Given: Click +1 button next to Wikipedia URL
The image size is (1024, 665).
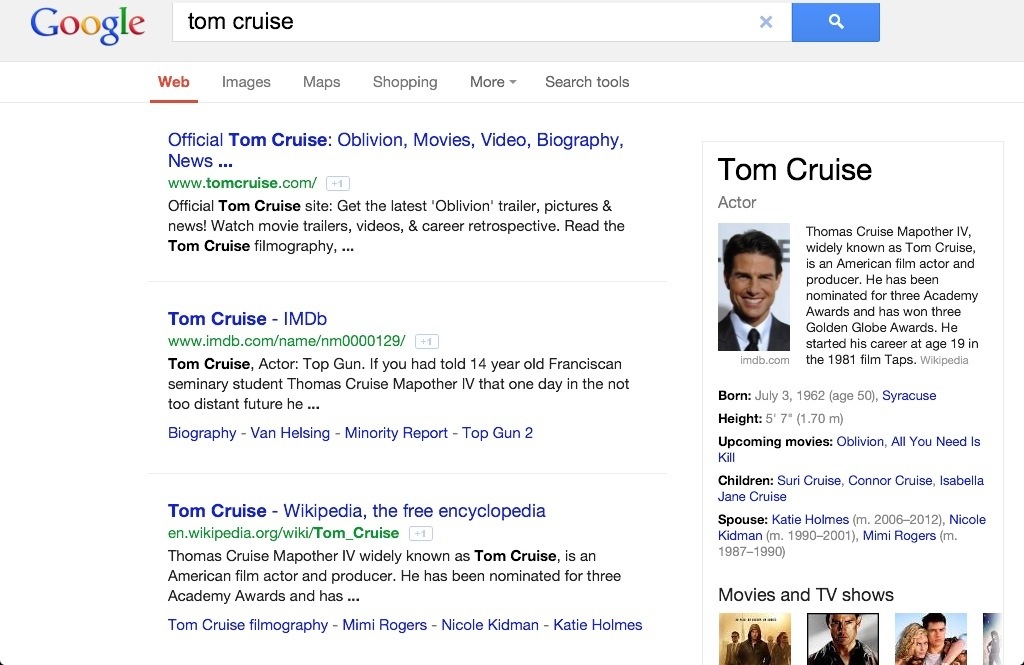Looking at the screenshot, I should click(421, 534).
